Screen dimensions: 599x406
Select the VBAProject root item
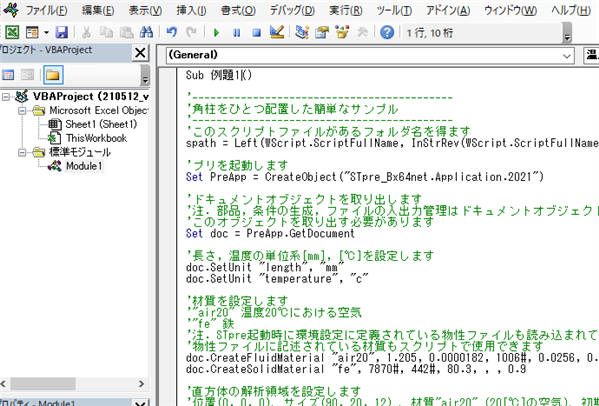90,96
